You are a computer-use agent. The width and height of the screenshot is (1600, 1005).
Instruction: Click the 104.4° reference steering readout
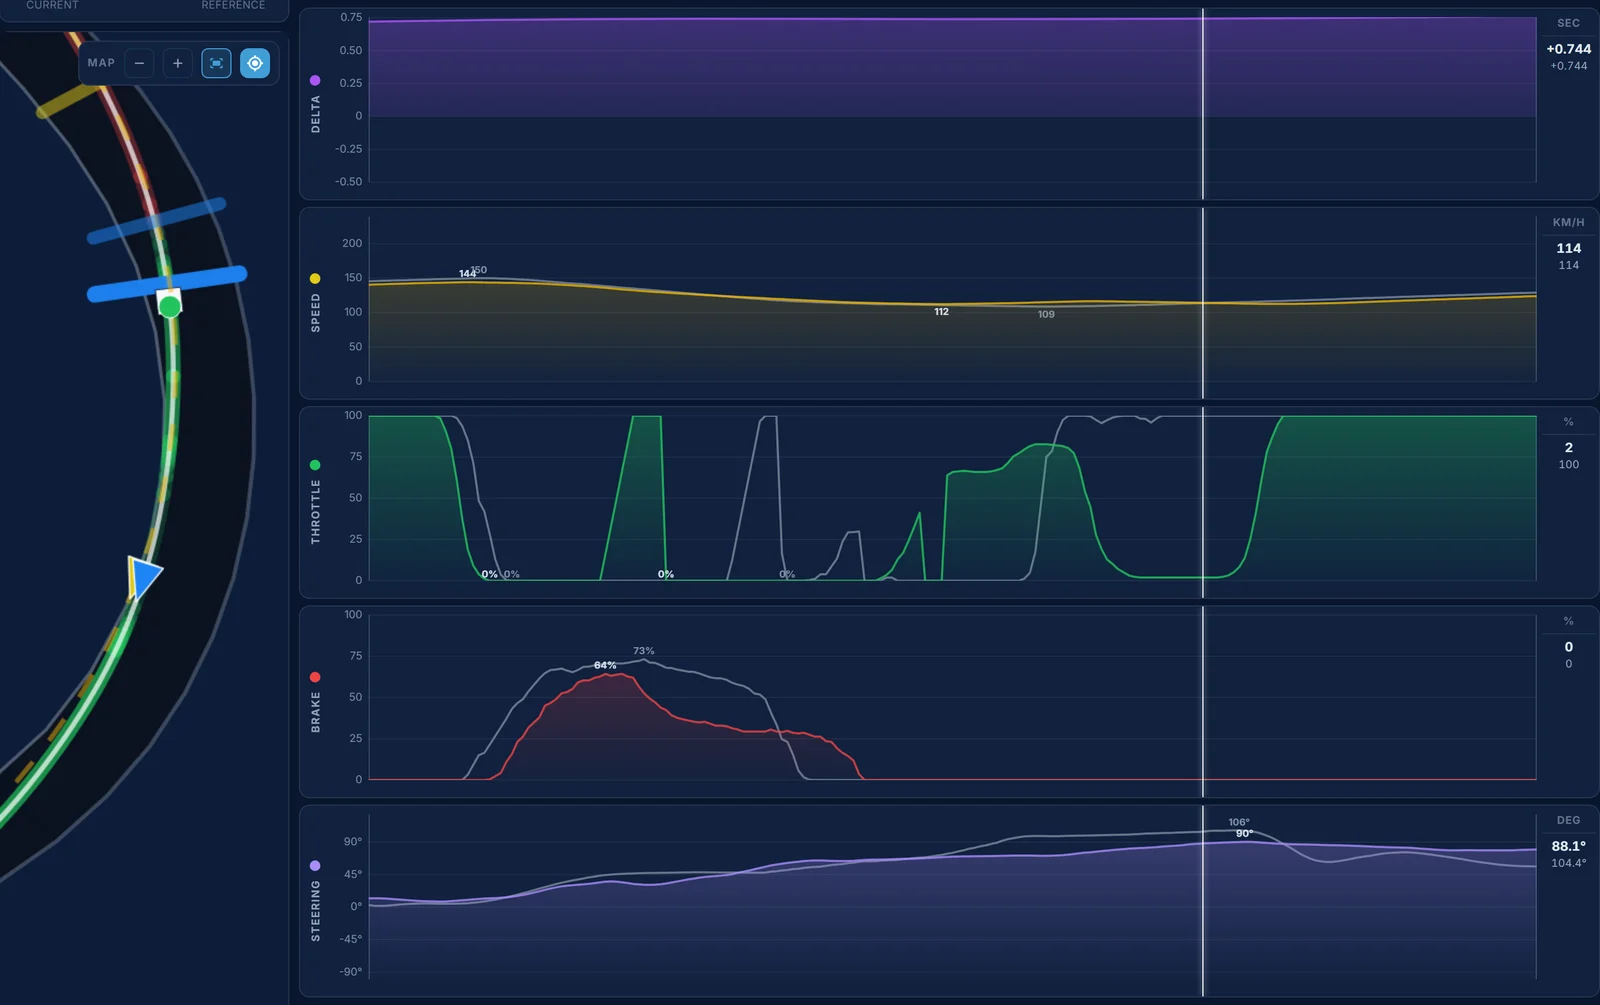[x=1568, y=863]
